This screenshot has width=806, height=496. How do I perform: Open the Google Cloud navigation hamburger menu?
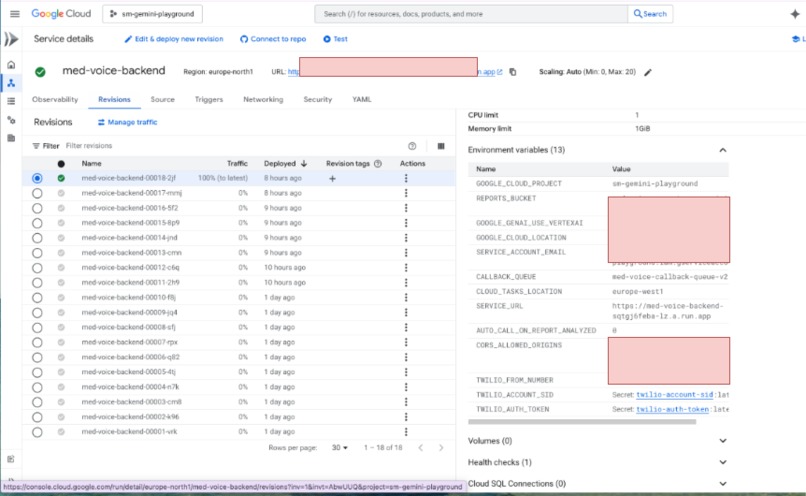click(x=15, y=14)
